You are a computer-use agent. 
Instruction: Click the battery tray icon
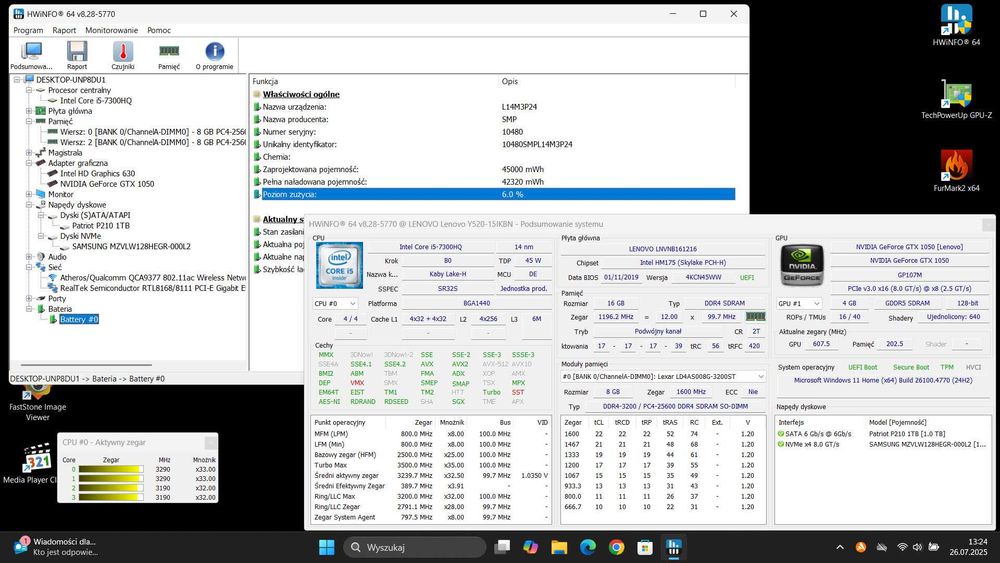click(933, 547)
